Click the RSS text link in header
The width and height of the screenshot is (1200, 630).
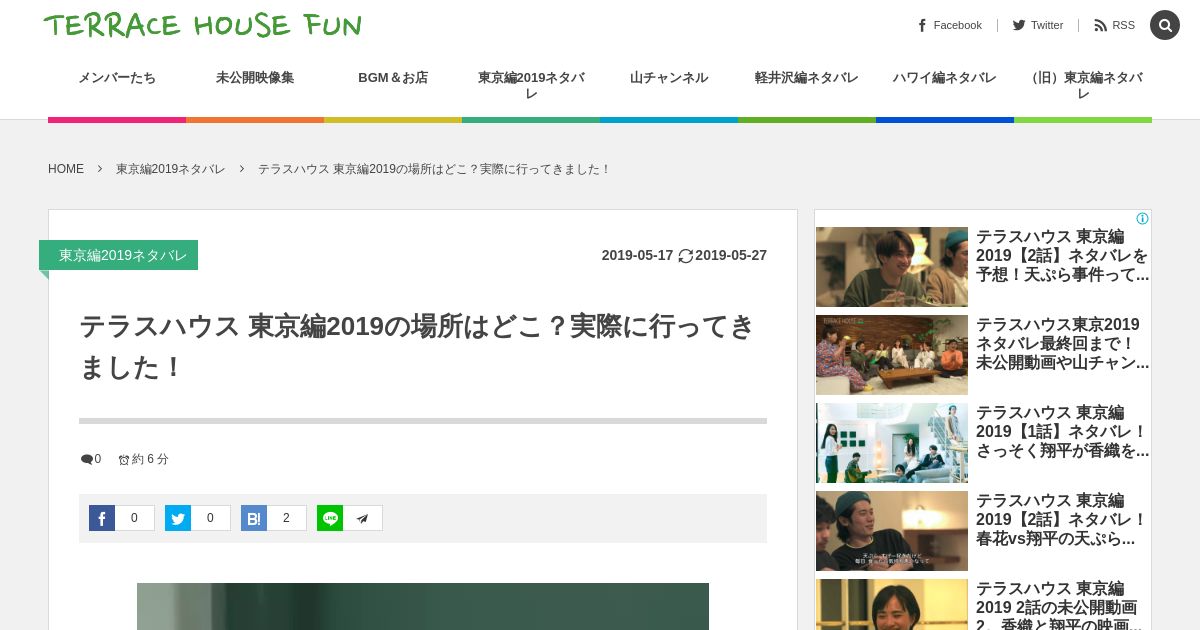pos(1123,25)
